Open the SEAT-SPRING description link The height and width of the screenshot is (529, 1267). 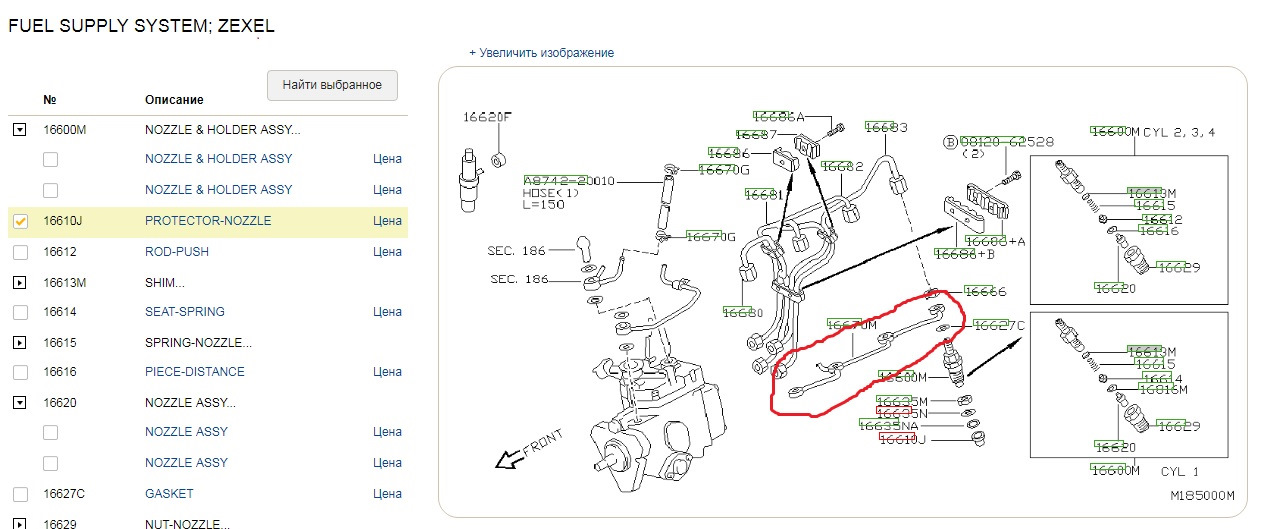[185, 312]
